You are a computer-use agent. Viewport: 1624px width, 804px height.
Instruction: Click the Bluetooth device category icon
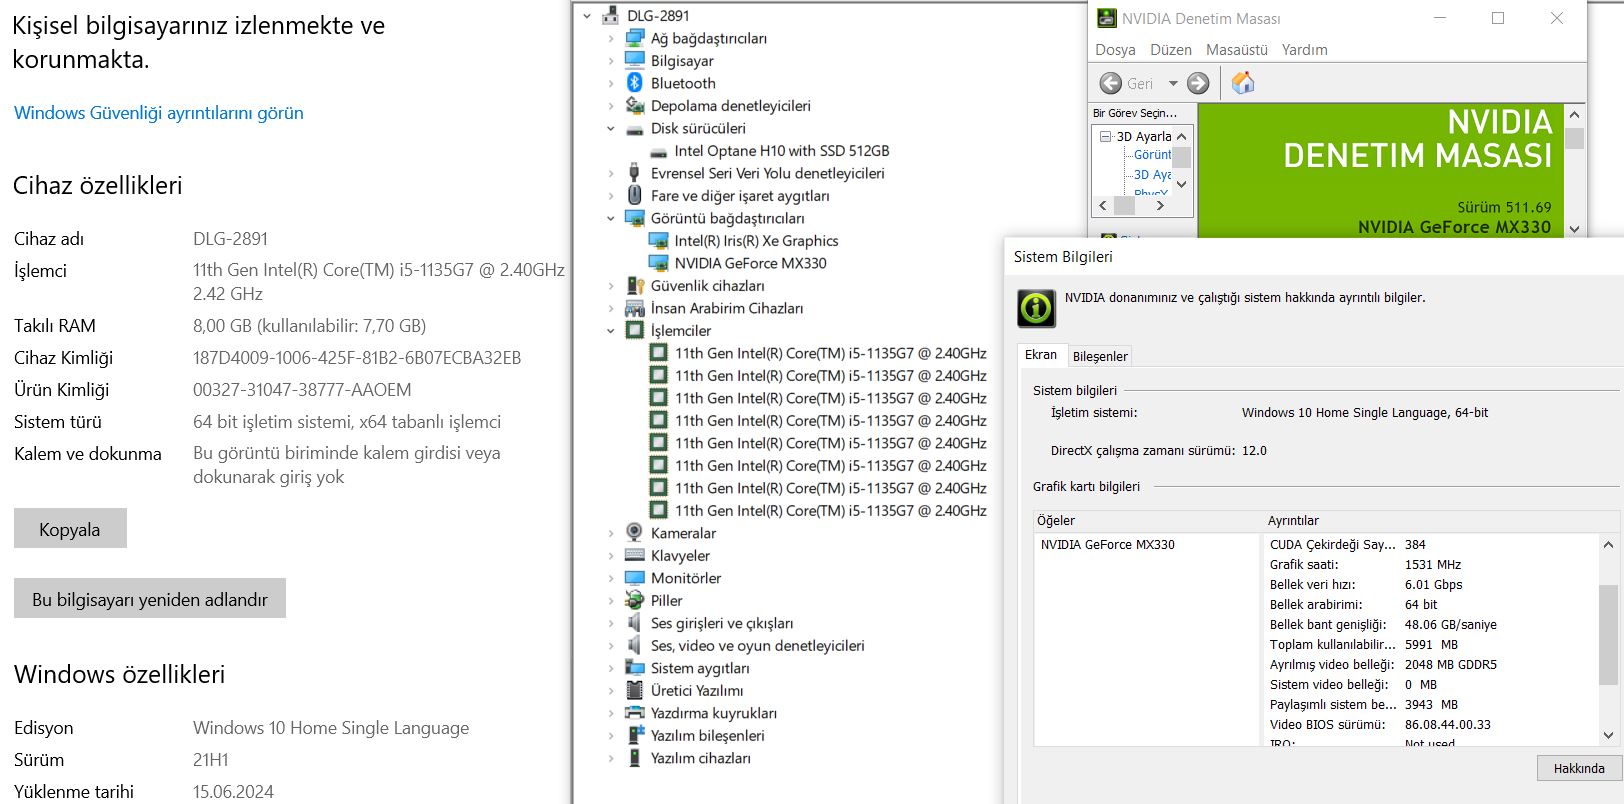pyautogui.click(x=634, y=83)
